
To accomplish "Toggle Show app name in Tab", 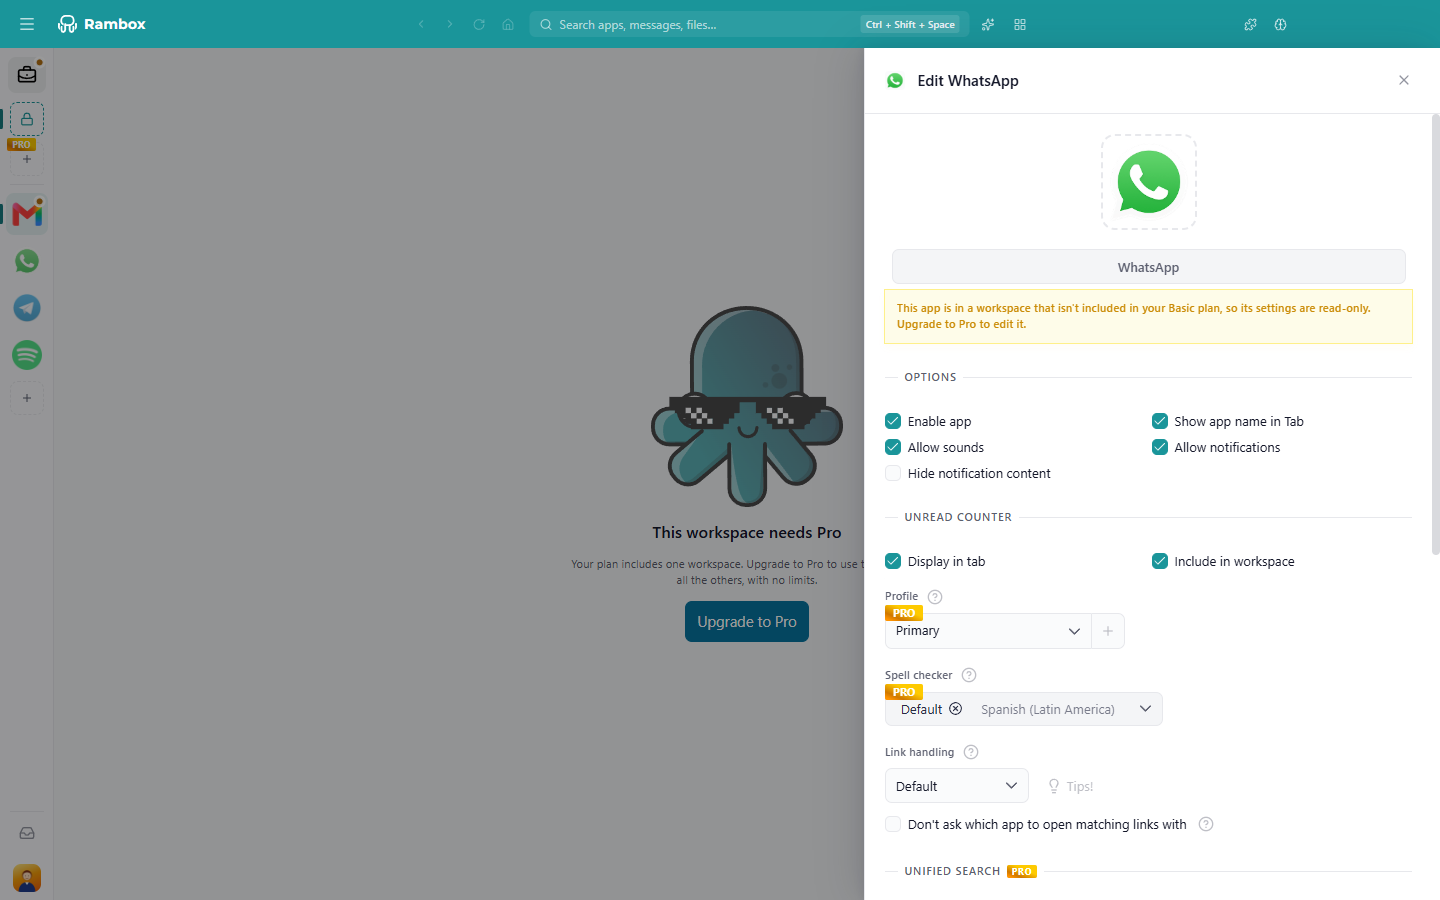I will pyautogui.click(x=1160, y=421).
